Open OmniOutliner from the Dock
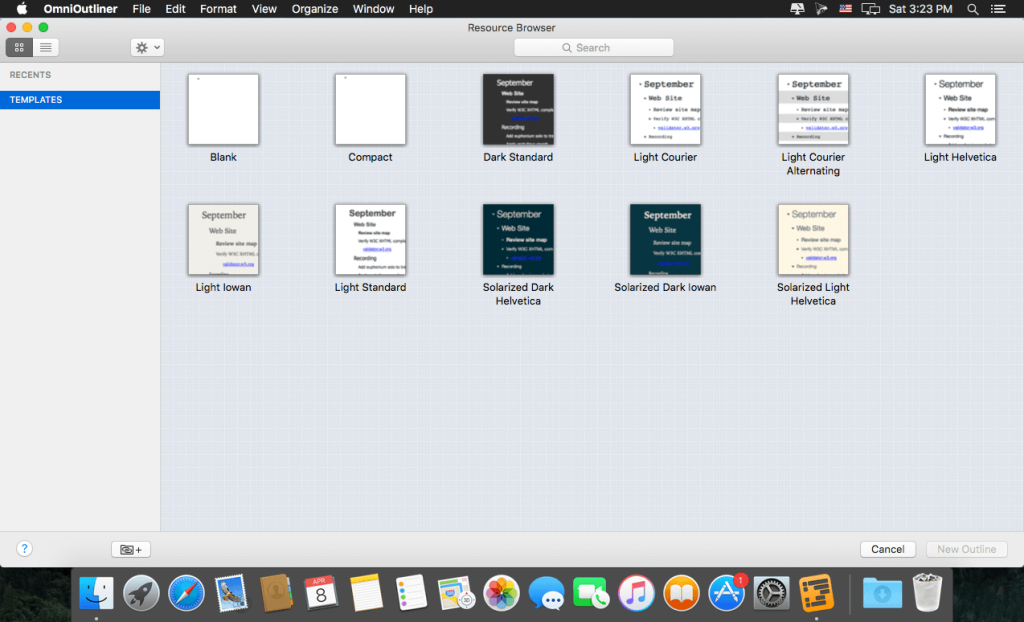The height and width of the screenshot is (622, 1024). 816,593
